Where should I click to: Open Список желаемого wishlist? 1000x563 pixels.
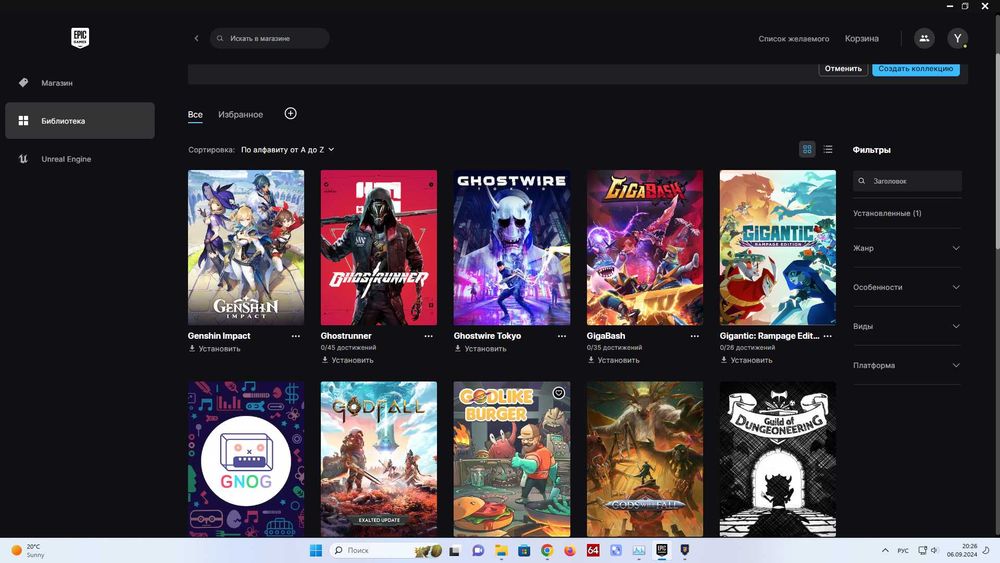(x=793, y=39)
